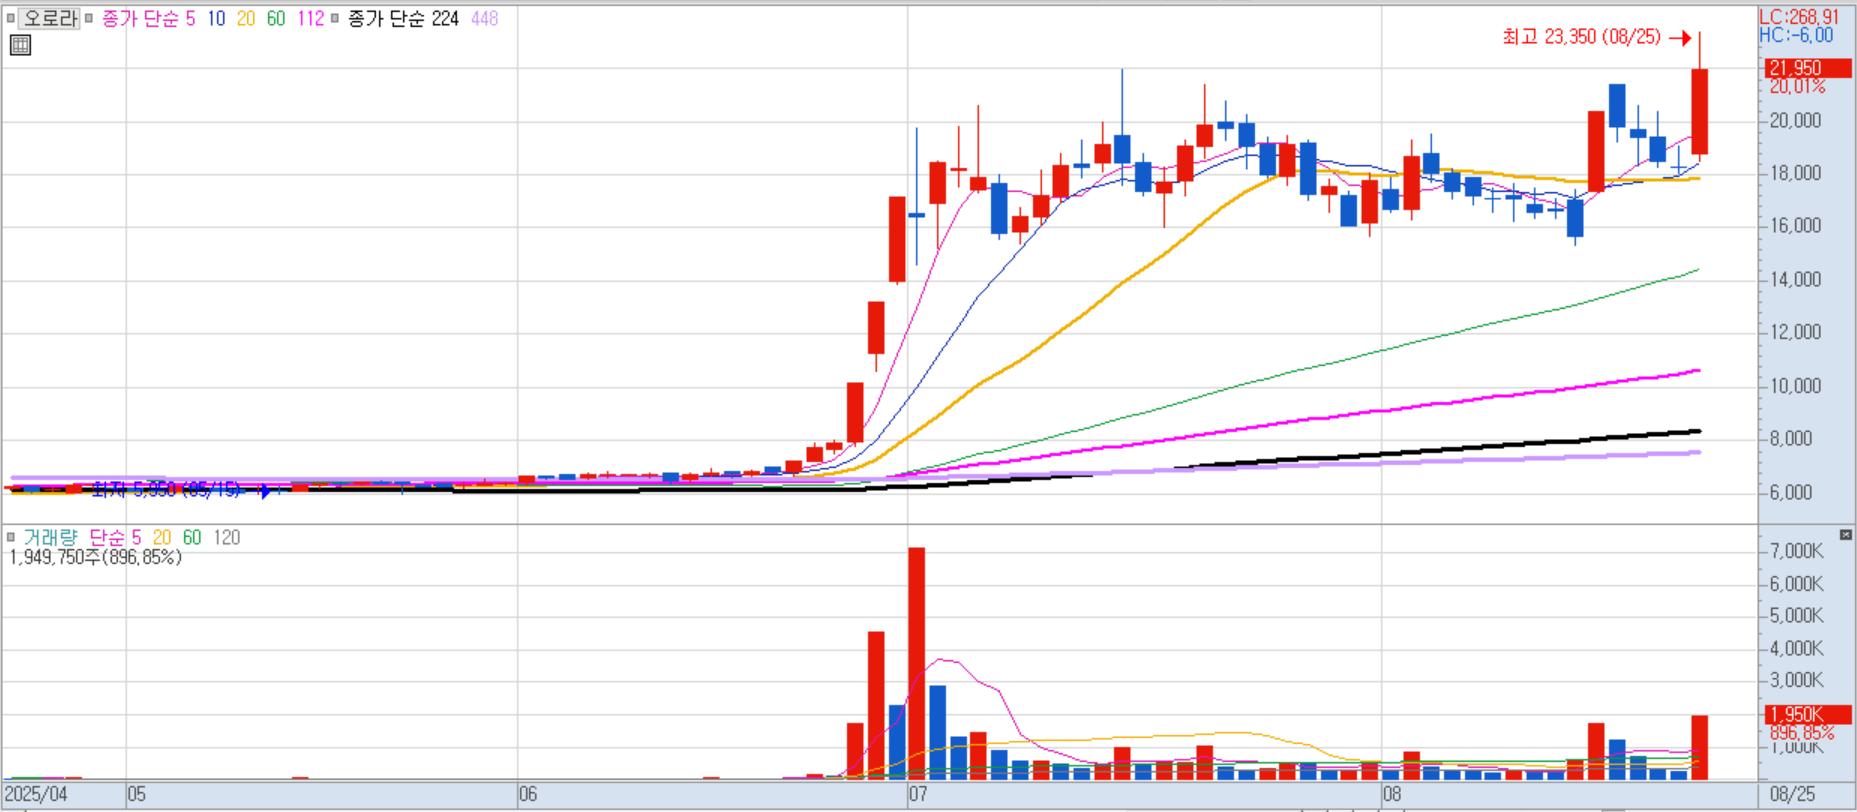Viewport: 1857px width, 812px height.
Task: Click the 10,000 price axis label
Action: tap(1796, 386)
